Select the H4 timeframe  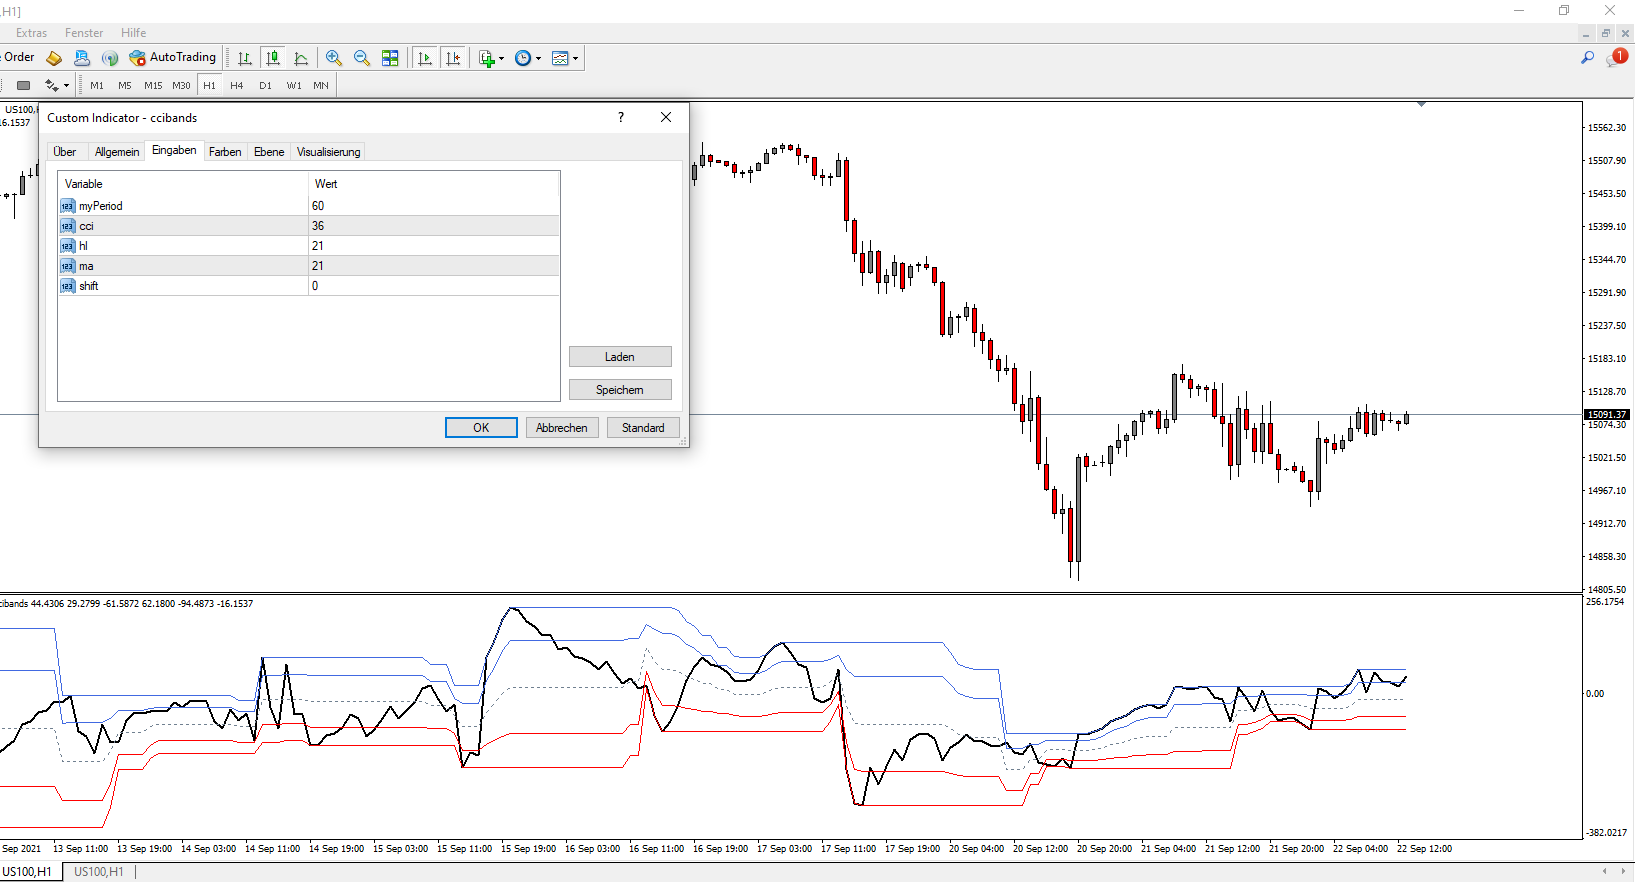point(237,86)
